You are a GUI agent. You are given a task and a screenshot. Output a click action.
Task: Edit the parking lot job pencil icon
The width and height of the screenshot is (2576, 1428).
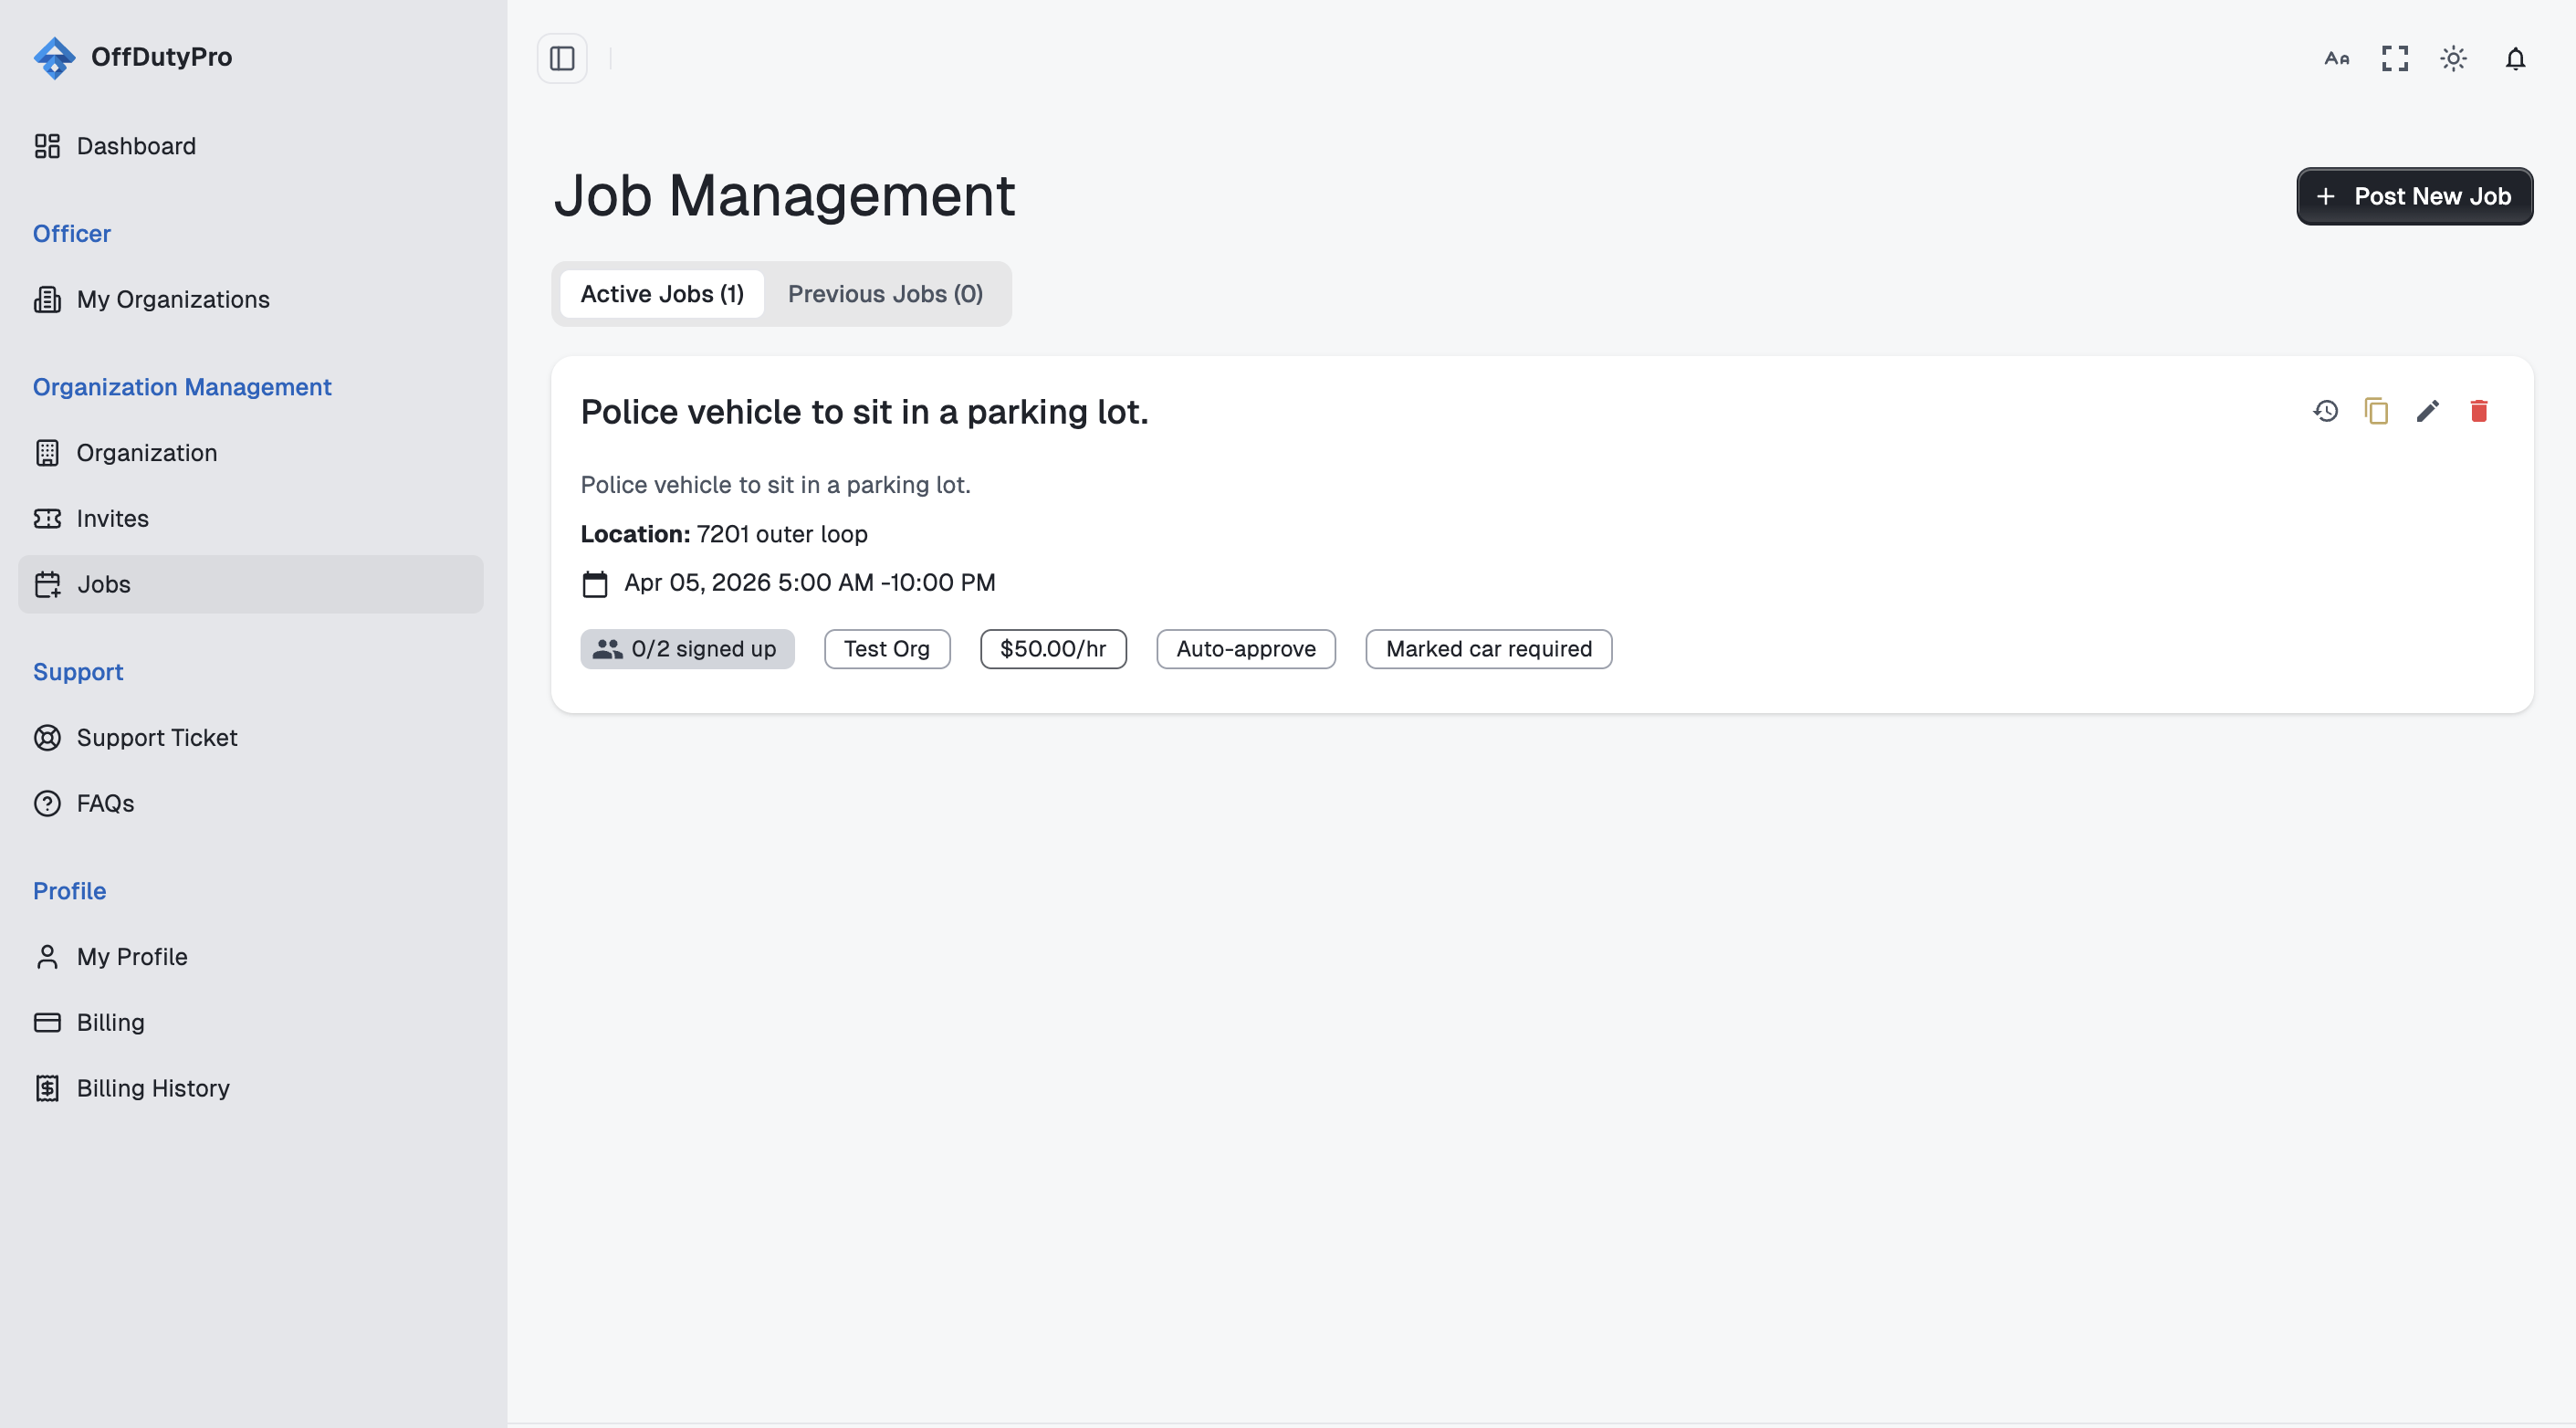2427,411
